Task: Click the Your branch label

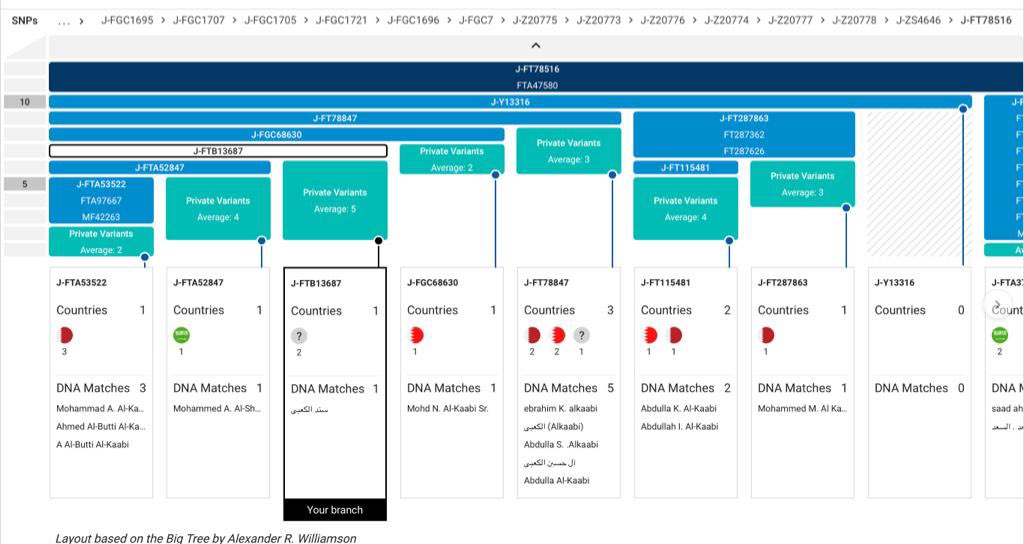Action: (x=335, y=510)
